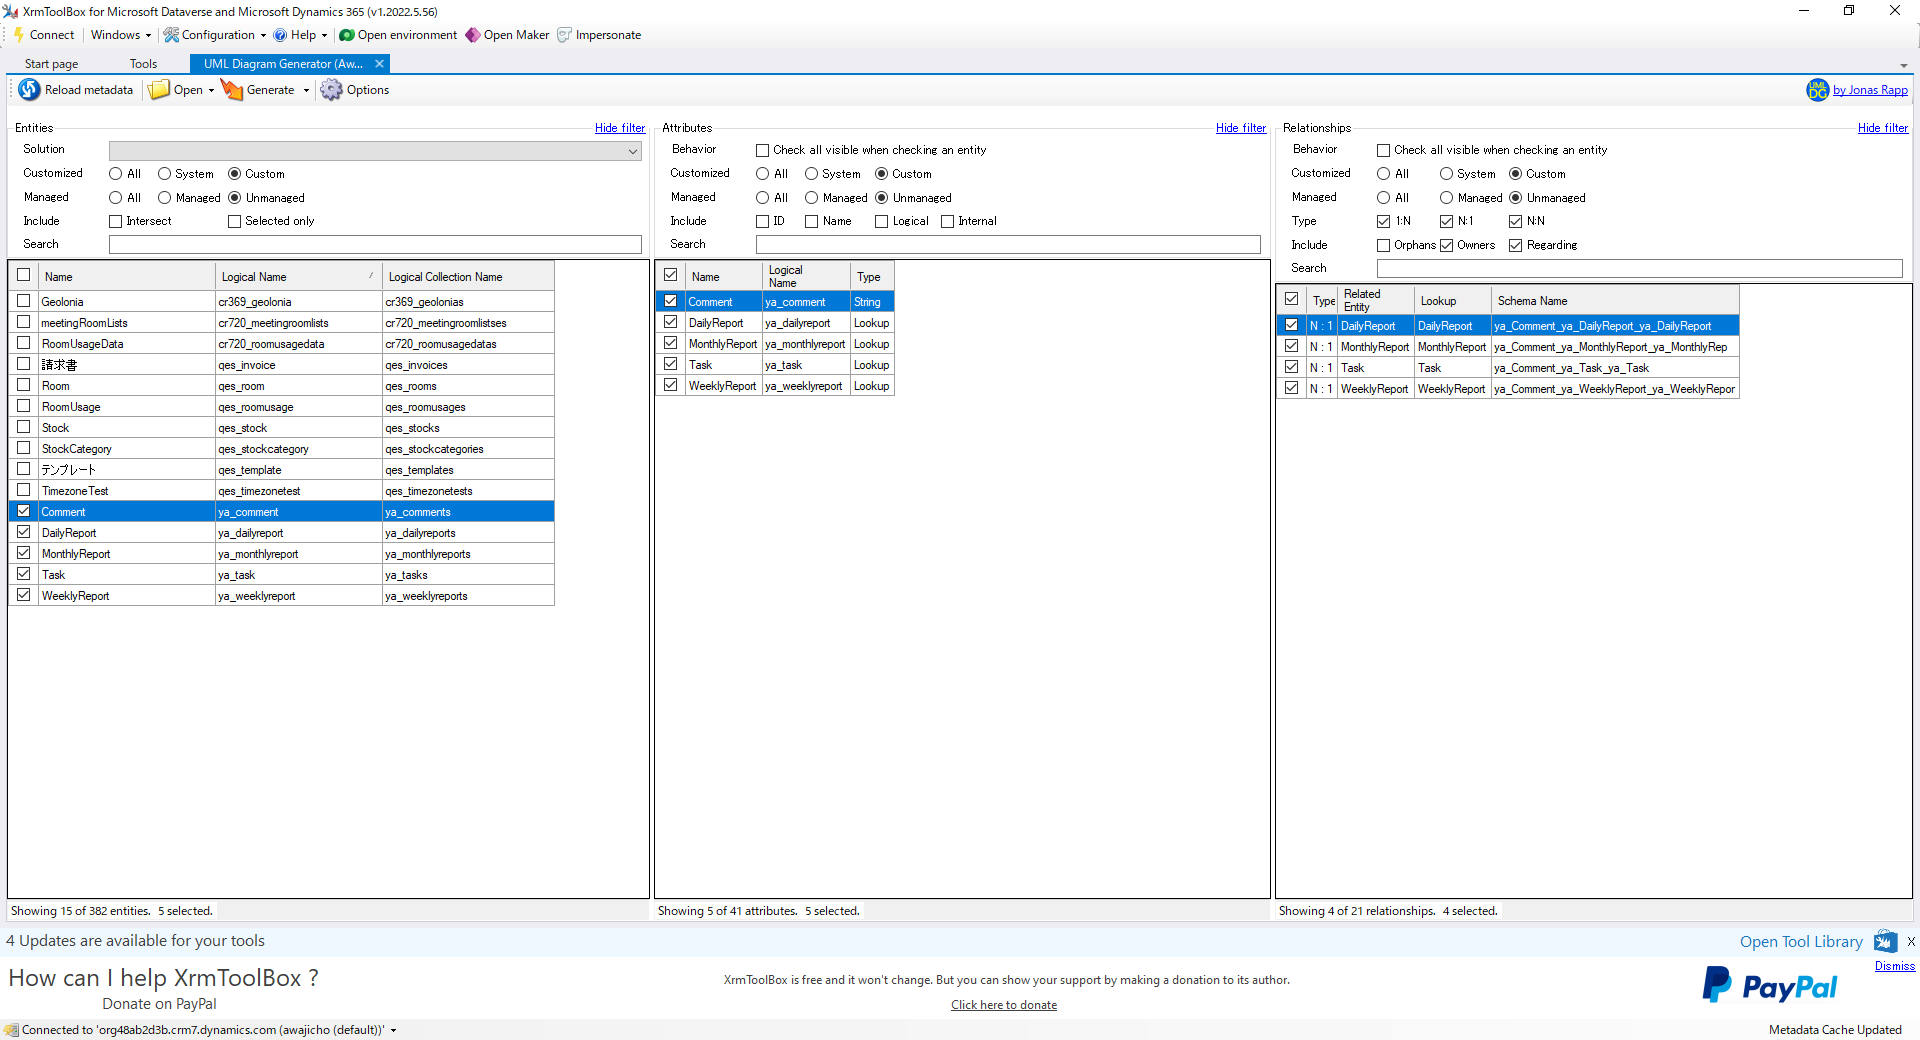Screen dimensions: 1920x1040
Task: Click the Impersonate menu item
Action: (608, 35)
